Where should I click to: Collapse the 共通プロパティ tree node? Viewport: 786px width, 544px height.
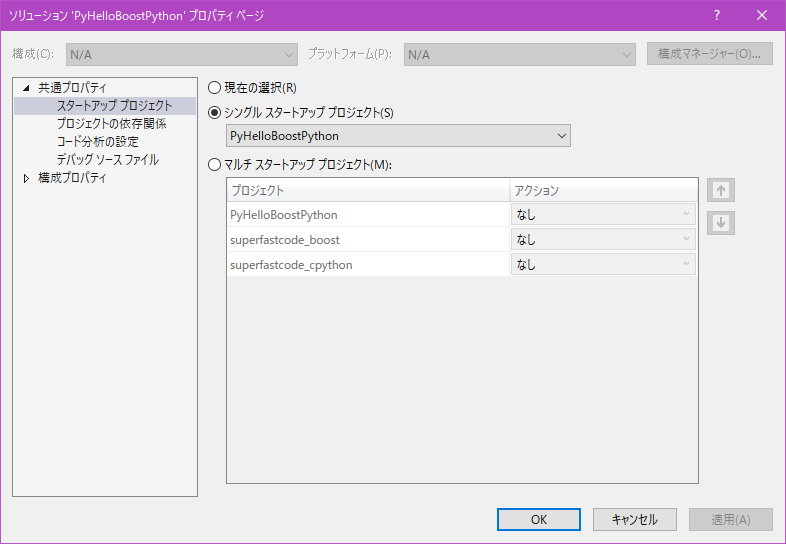click(x=27, y=88)
